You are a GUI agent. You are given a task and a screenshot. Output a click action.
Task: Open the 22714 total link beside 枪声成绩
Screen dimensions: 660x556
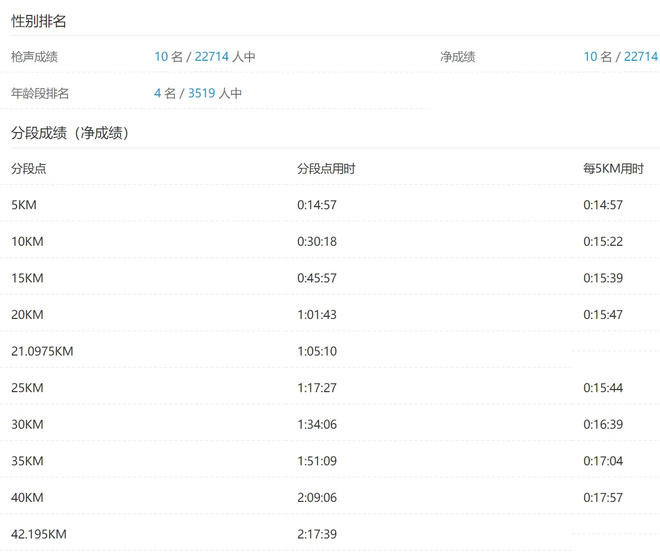[x=211, y=57]
